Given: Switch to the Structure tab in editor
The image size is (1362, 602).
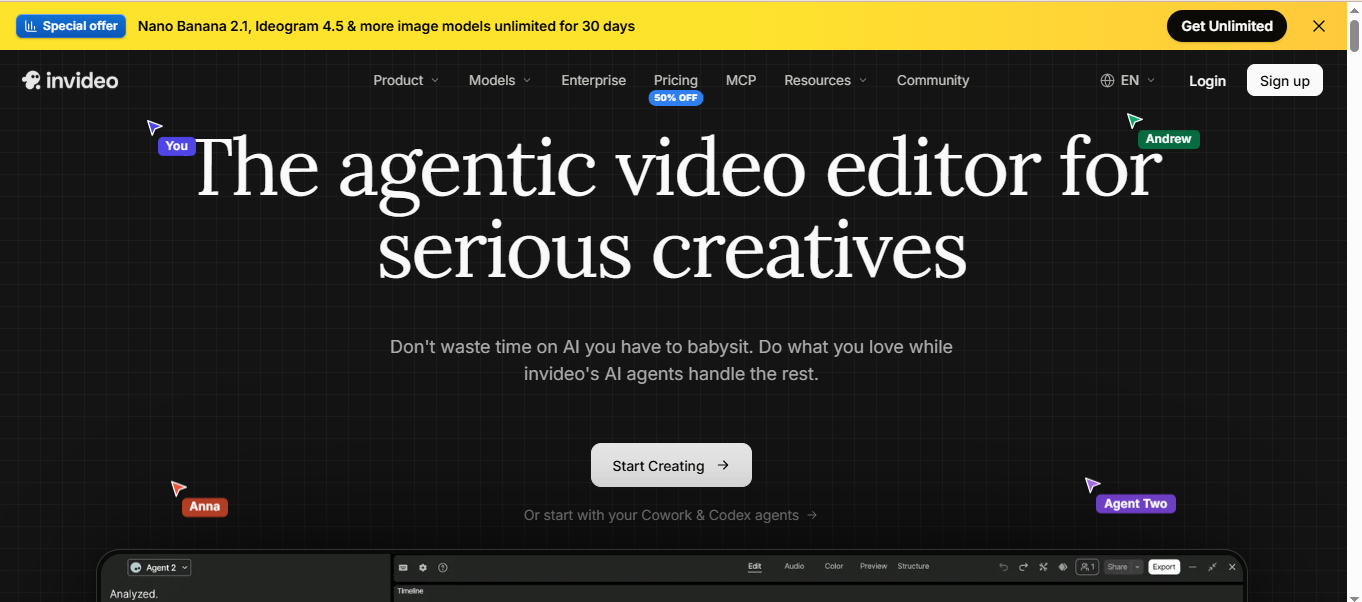Looking at the screenshot, I should click(913, 566).
